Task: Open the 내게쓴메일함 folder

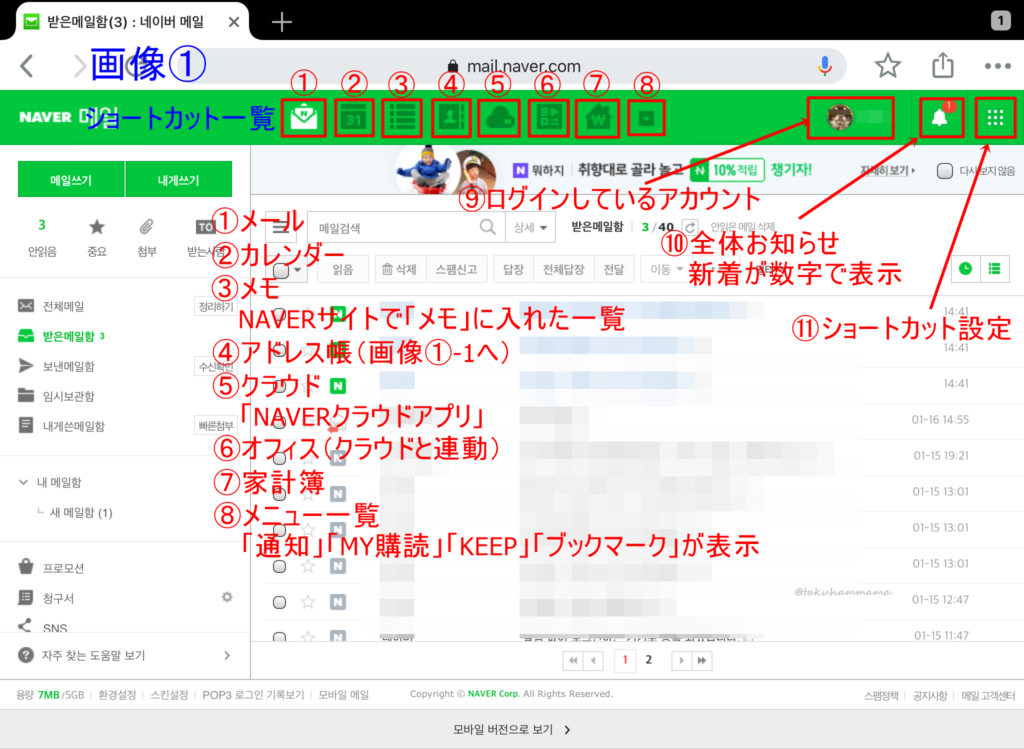Action: [74, 426]
